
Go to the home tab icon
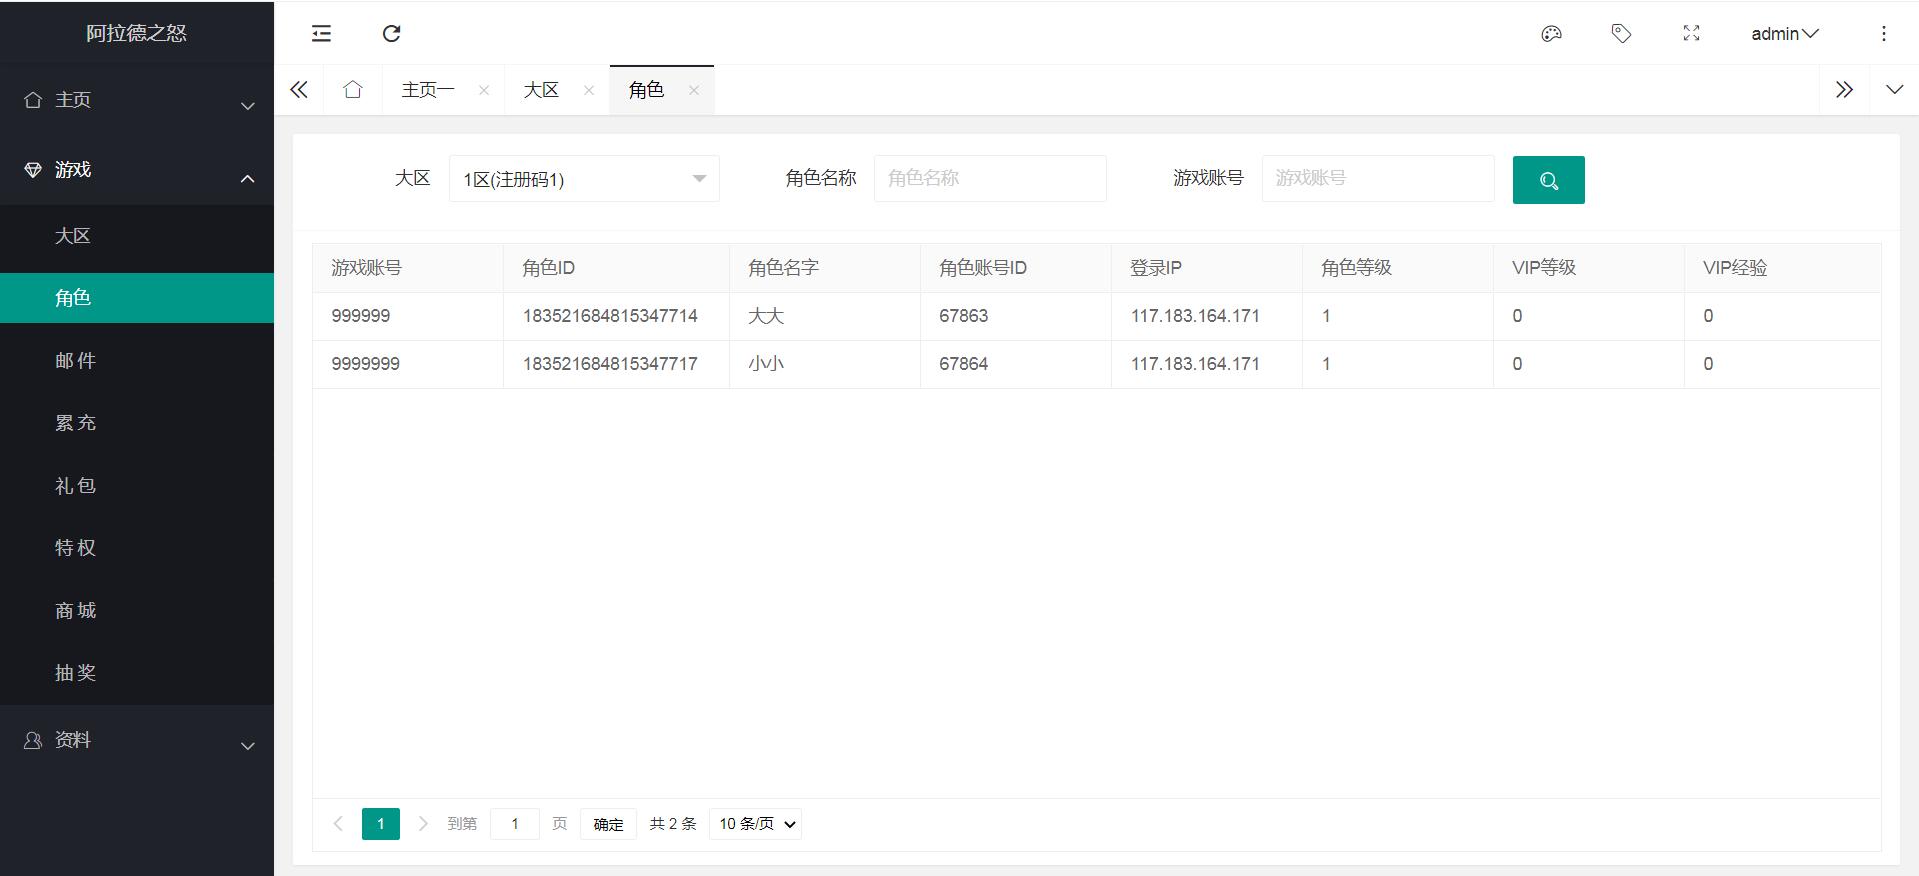[x=352, y=90]
